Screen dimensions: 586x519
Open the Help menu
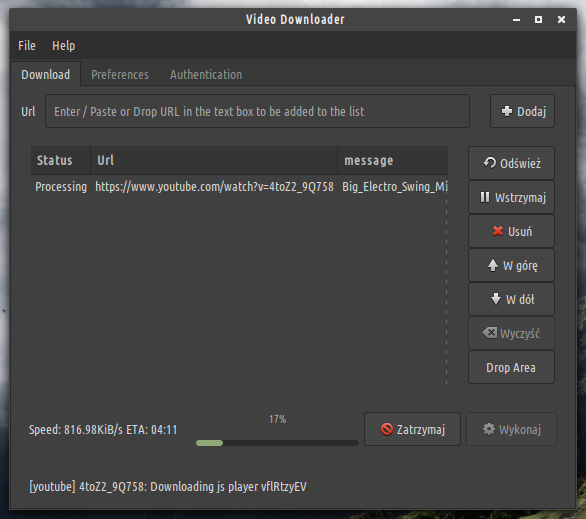tap(64, 46)
